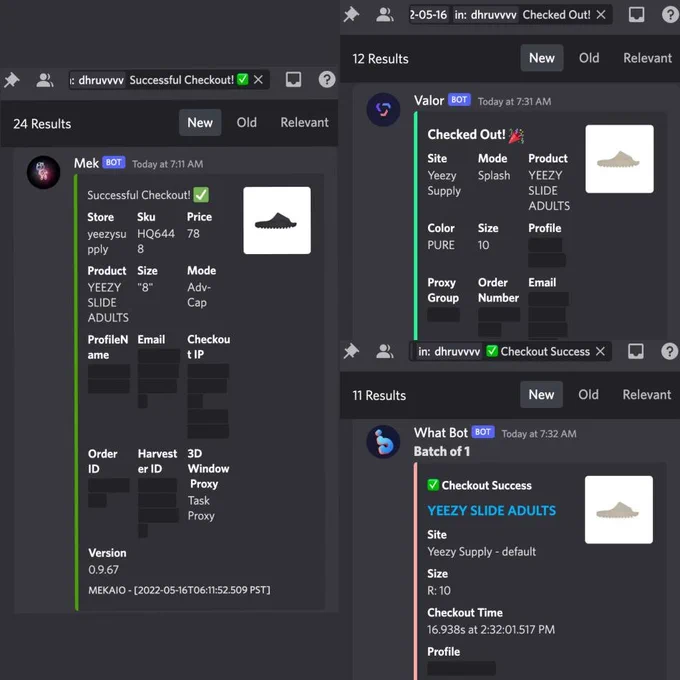Show member list in Mek search panel
Viewport: 680px width, 680px height.
pyautogui.click(x=44, y=80)
